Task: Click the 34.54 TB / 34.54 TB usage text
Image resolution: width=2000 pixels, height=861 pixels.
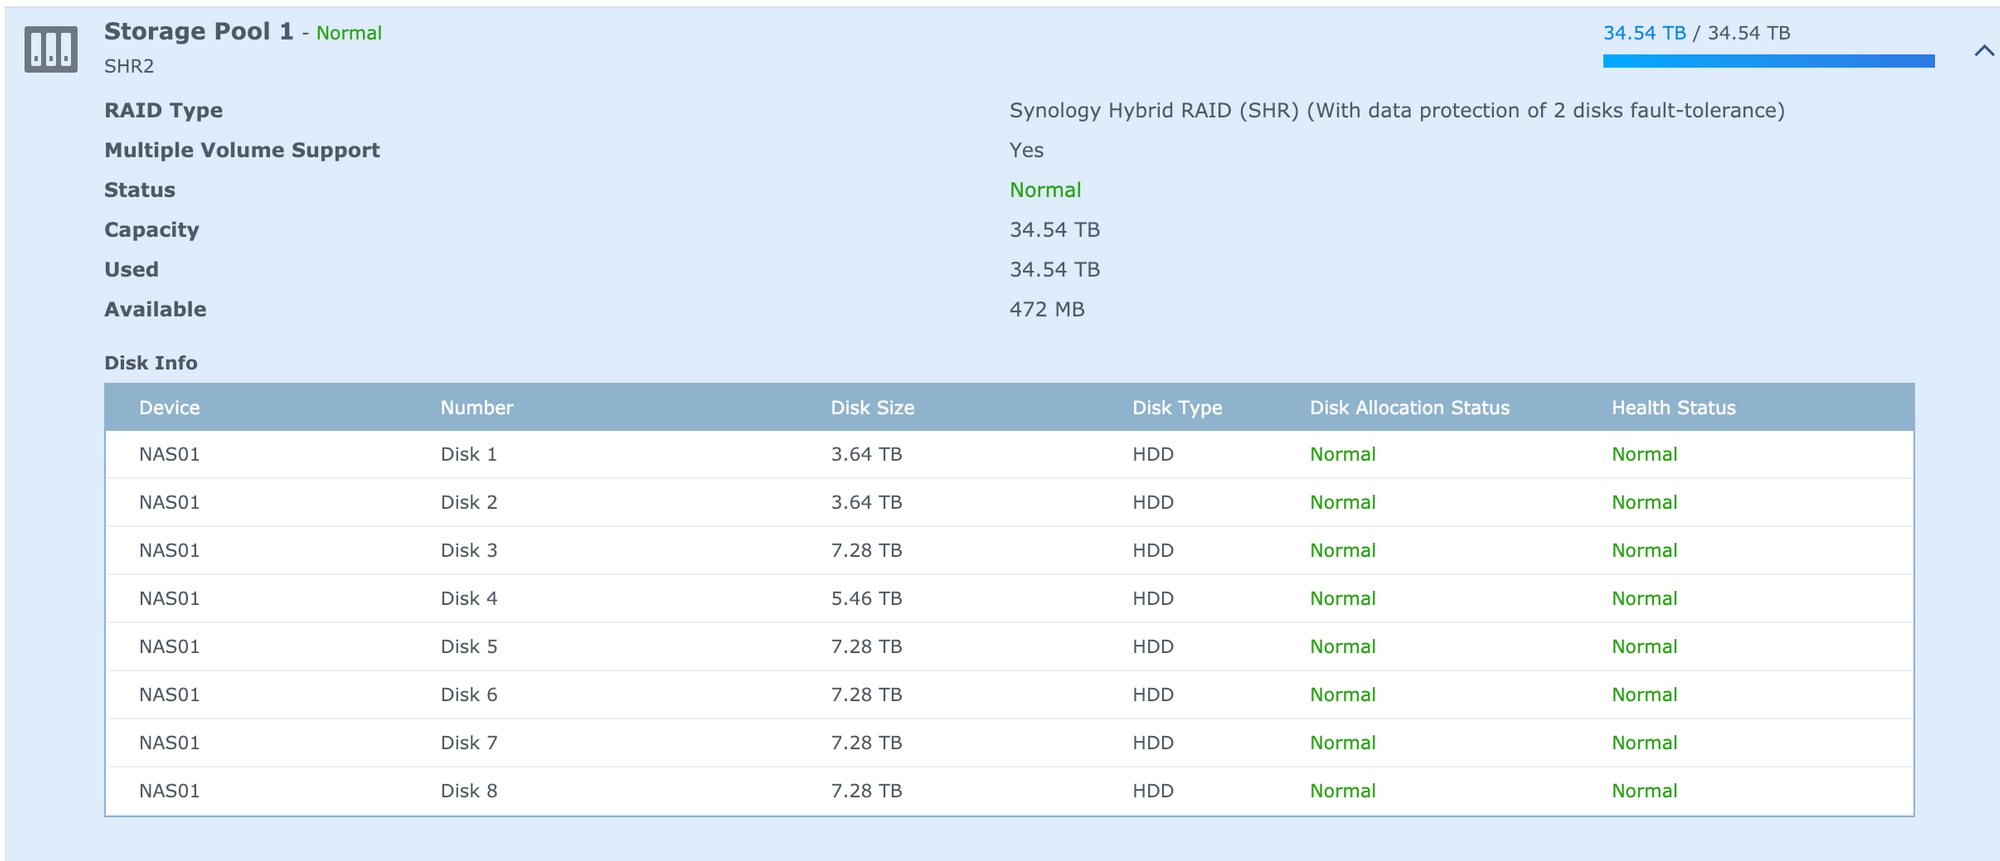Action: click(x=1697, y=33)
